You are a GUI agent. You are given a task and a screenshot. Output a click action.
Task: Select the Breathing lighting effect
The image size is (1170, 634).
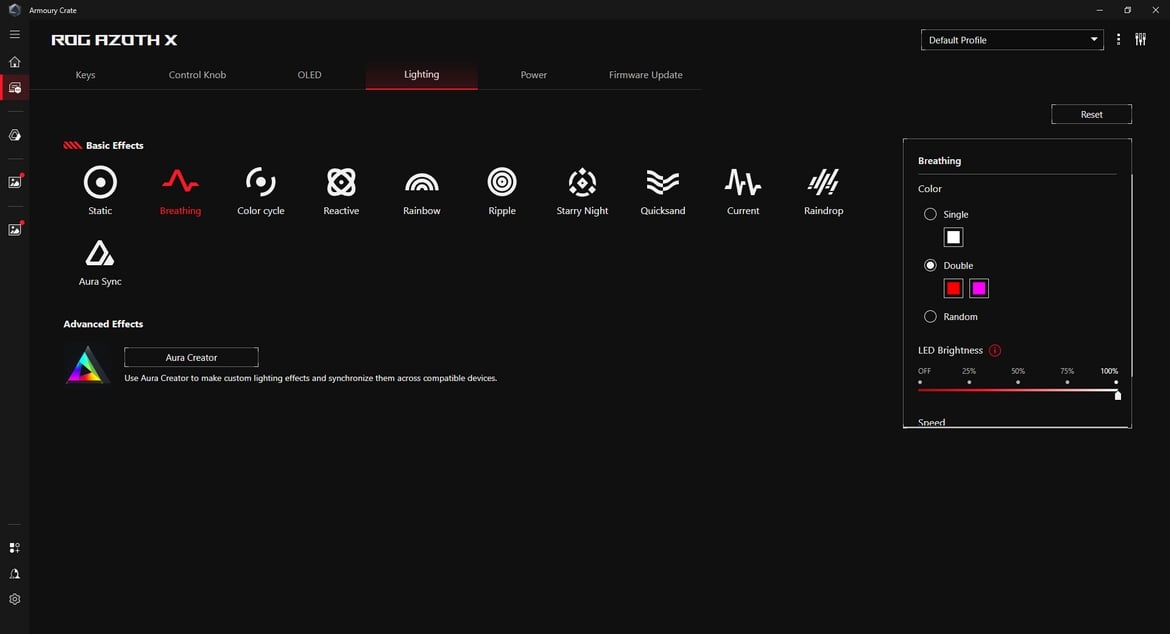[x=180, y=191]
